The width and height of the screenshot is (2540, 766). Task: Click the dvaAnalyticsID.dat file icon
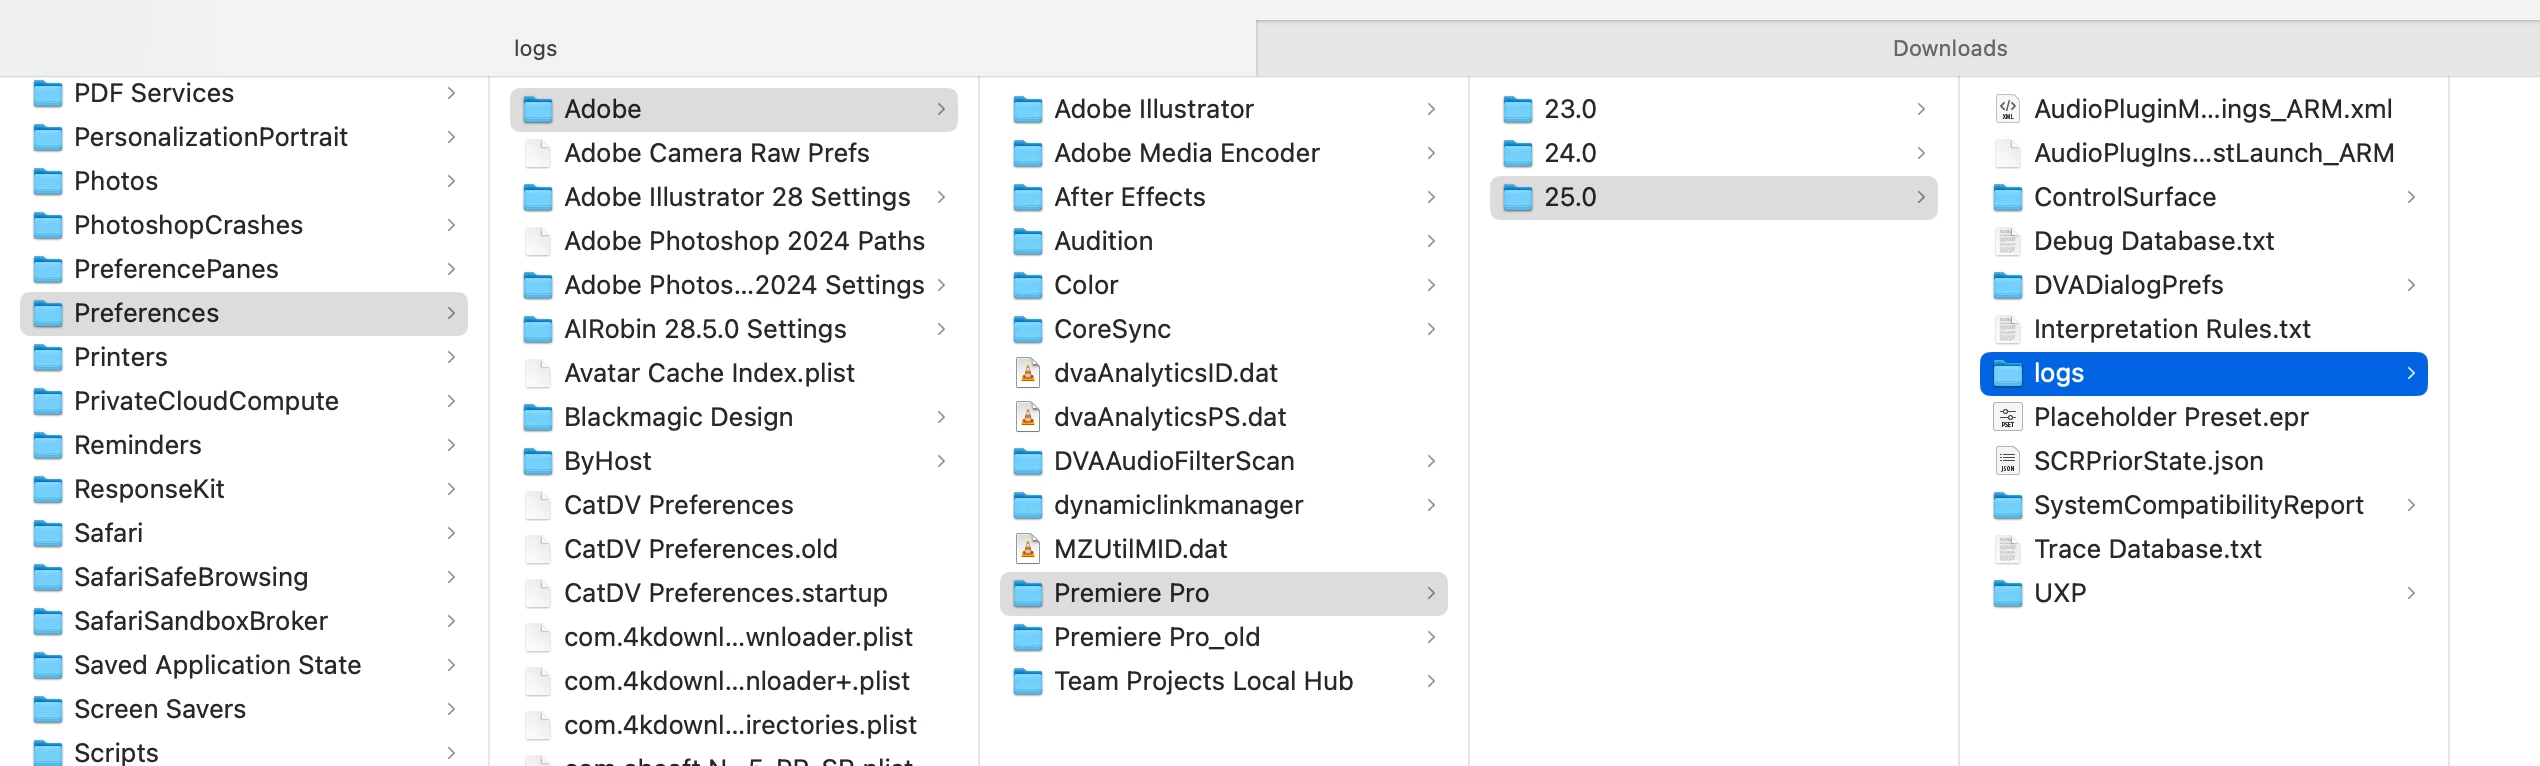[1028, 373]
